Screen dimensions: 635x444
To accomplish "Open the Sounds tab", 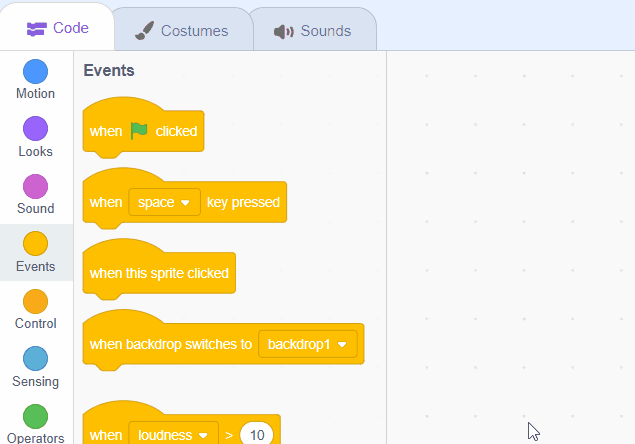I will [313, 31].
